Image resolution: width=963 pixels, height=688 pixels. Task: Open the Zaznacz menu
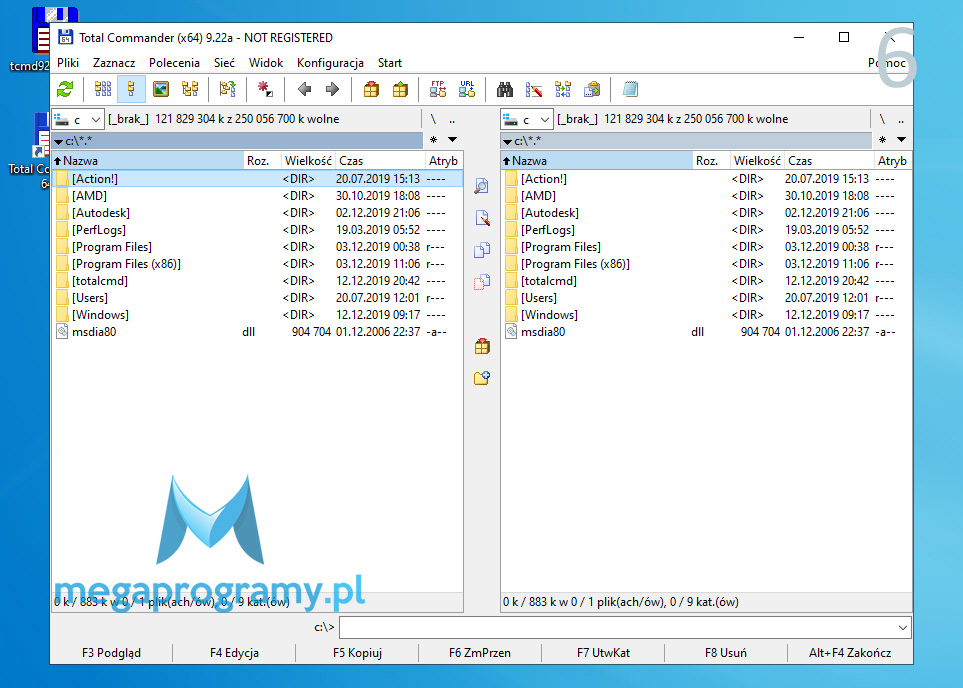tap(114, 63)
